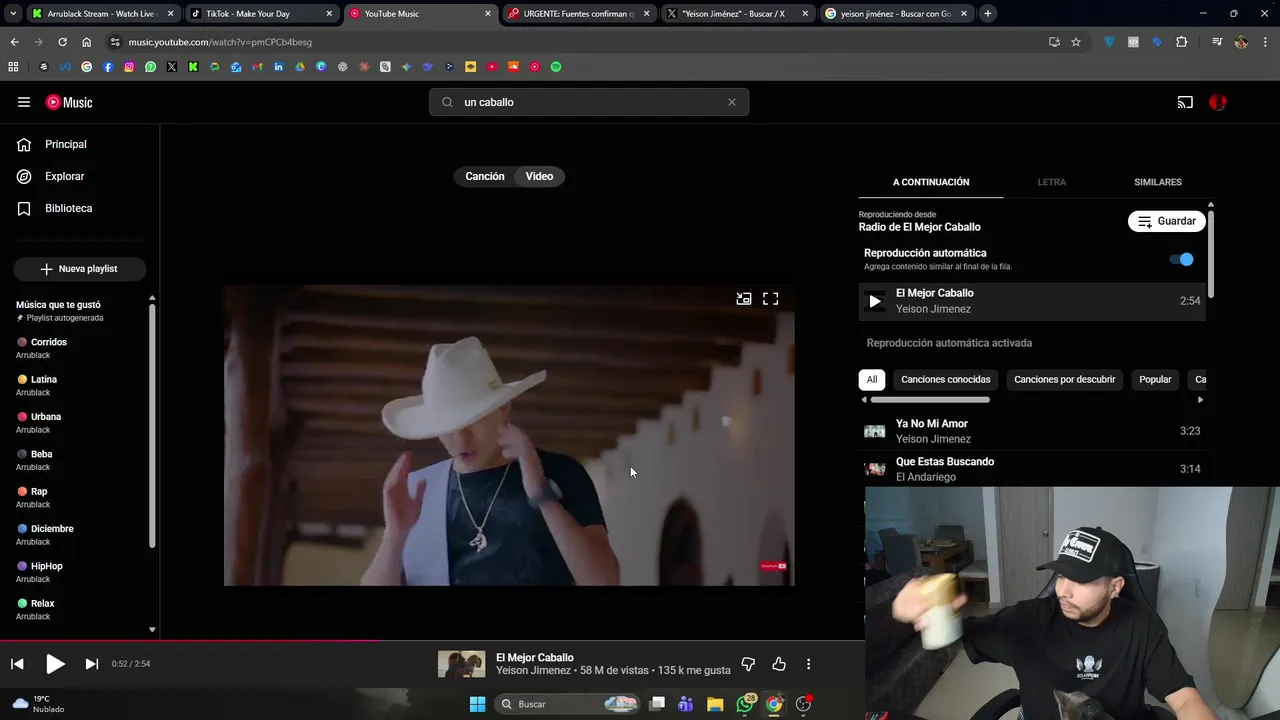This screenshot has width=1280, height=720.
Task: Select Canciones por descubrir filter chip
Action: tap(1064, 379)
